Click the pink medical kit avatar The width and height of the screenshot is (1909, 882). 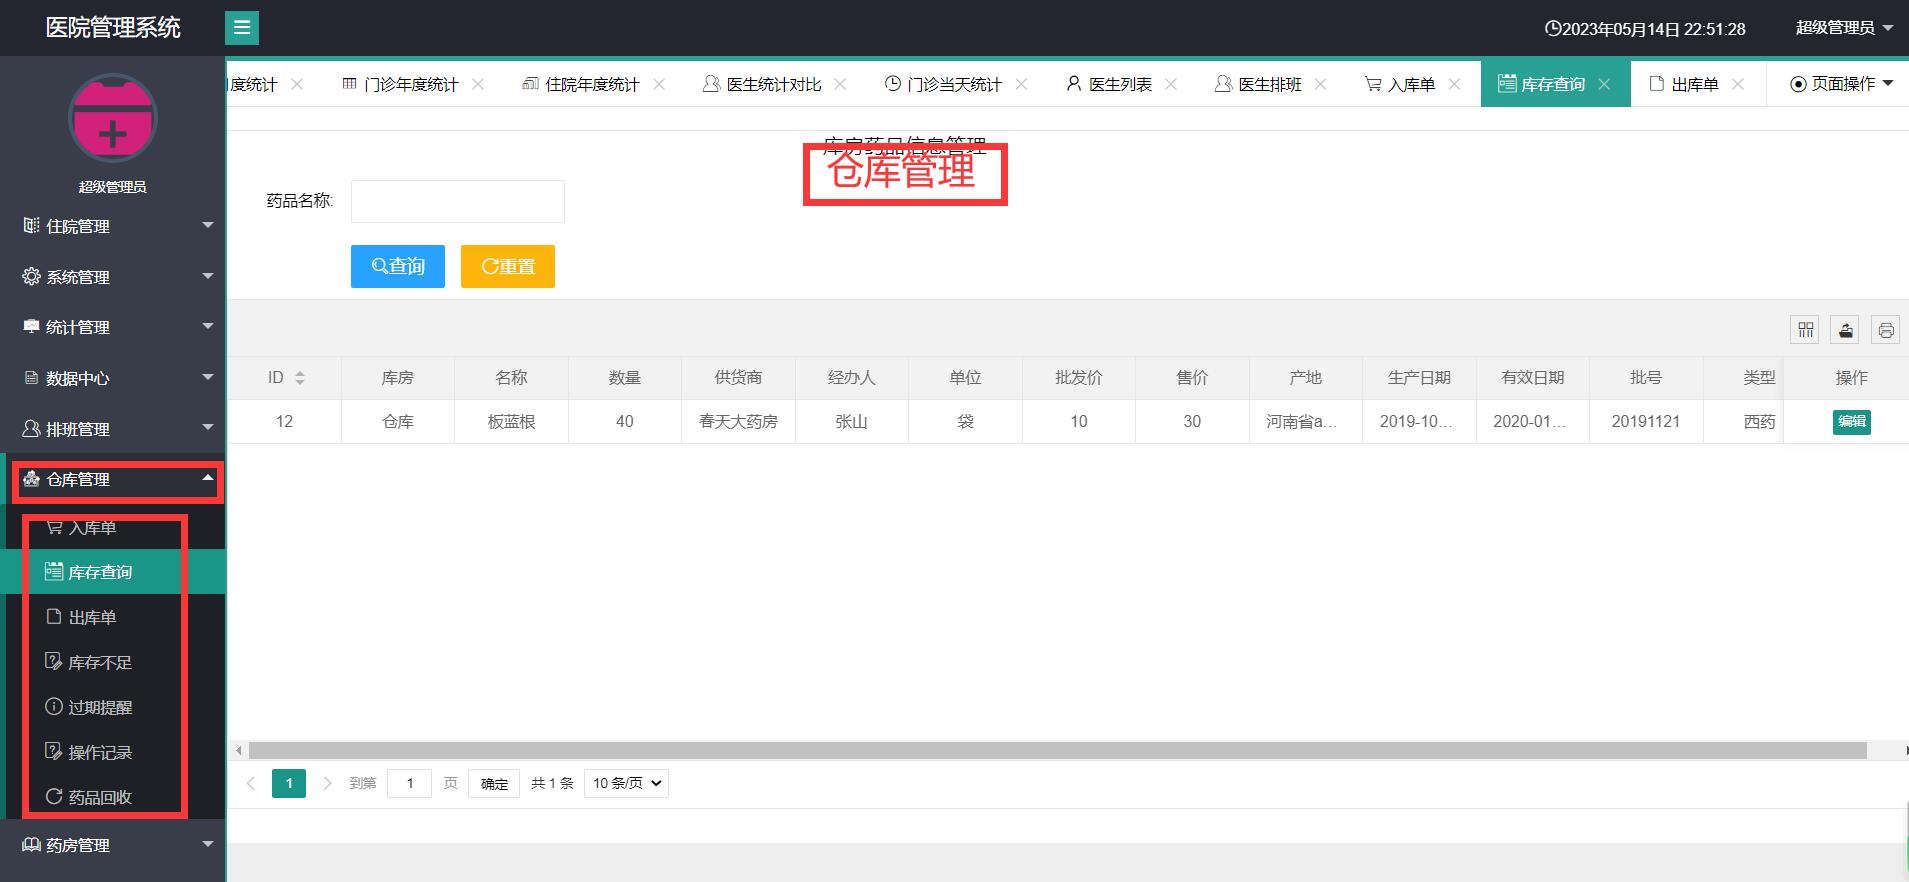click(x=113, y=118)
